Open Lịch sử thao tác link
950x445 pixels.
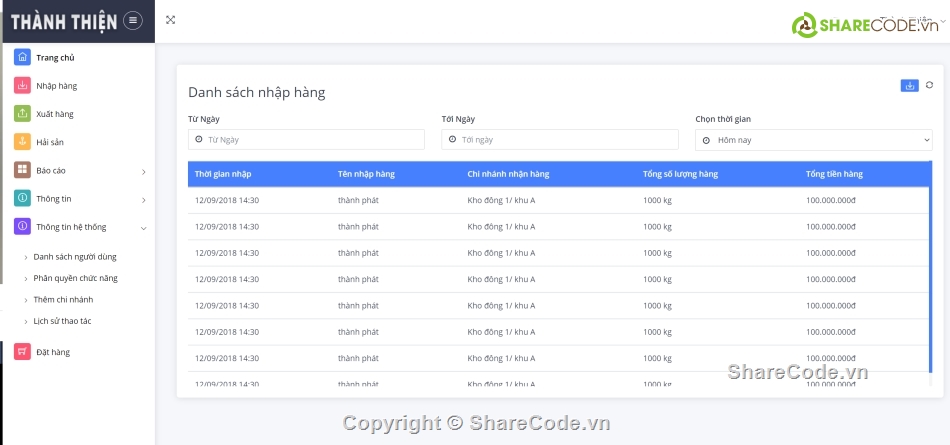62,321
